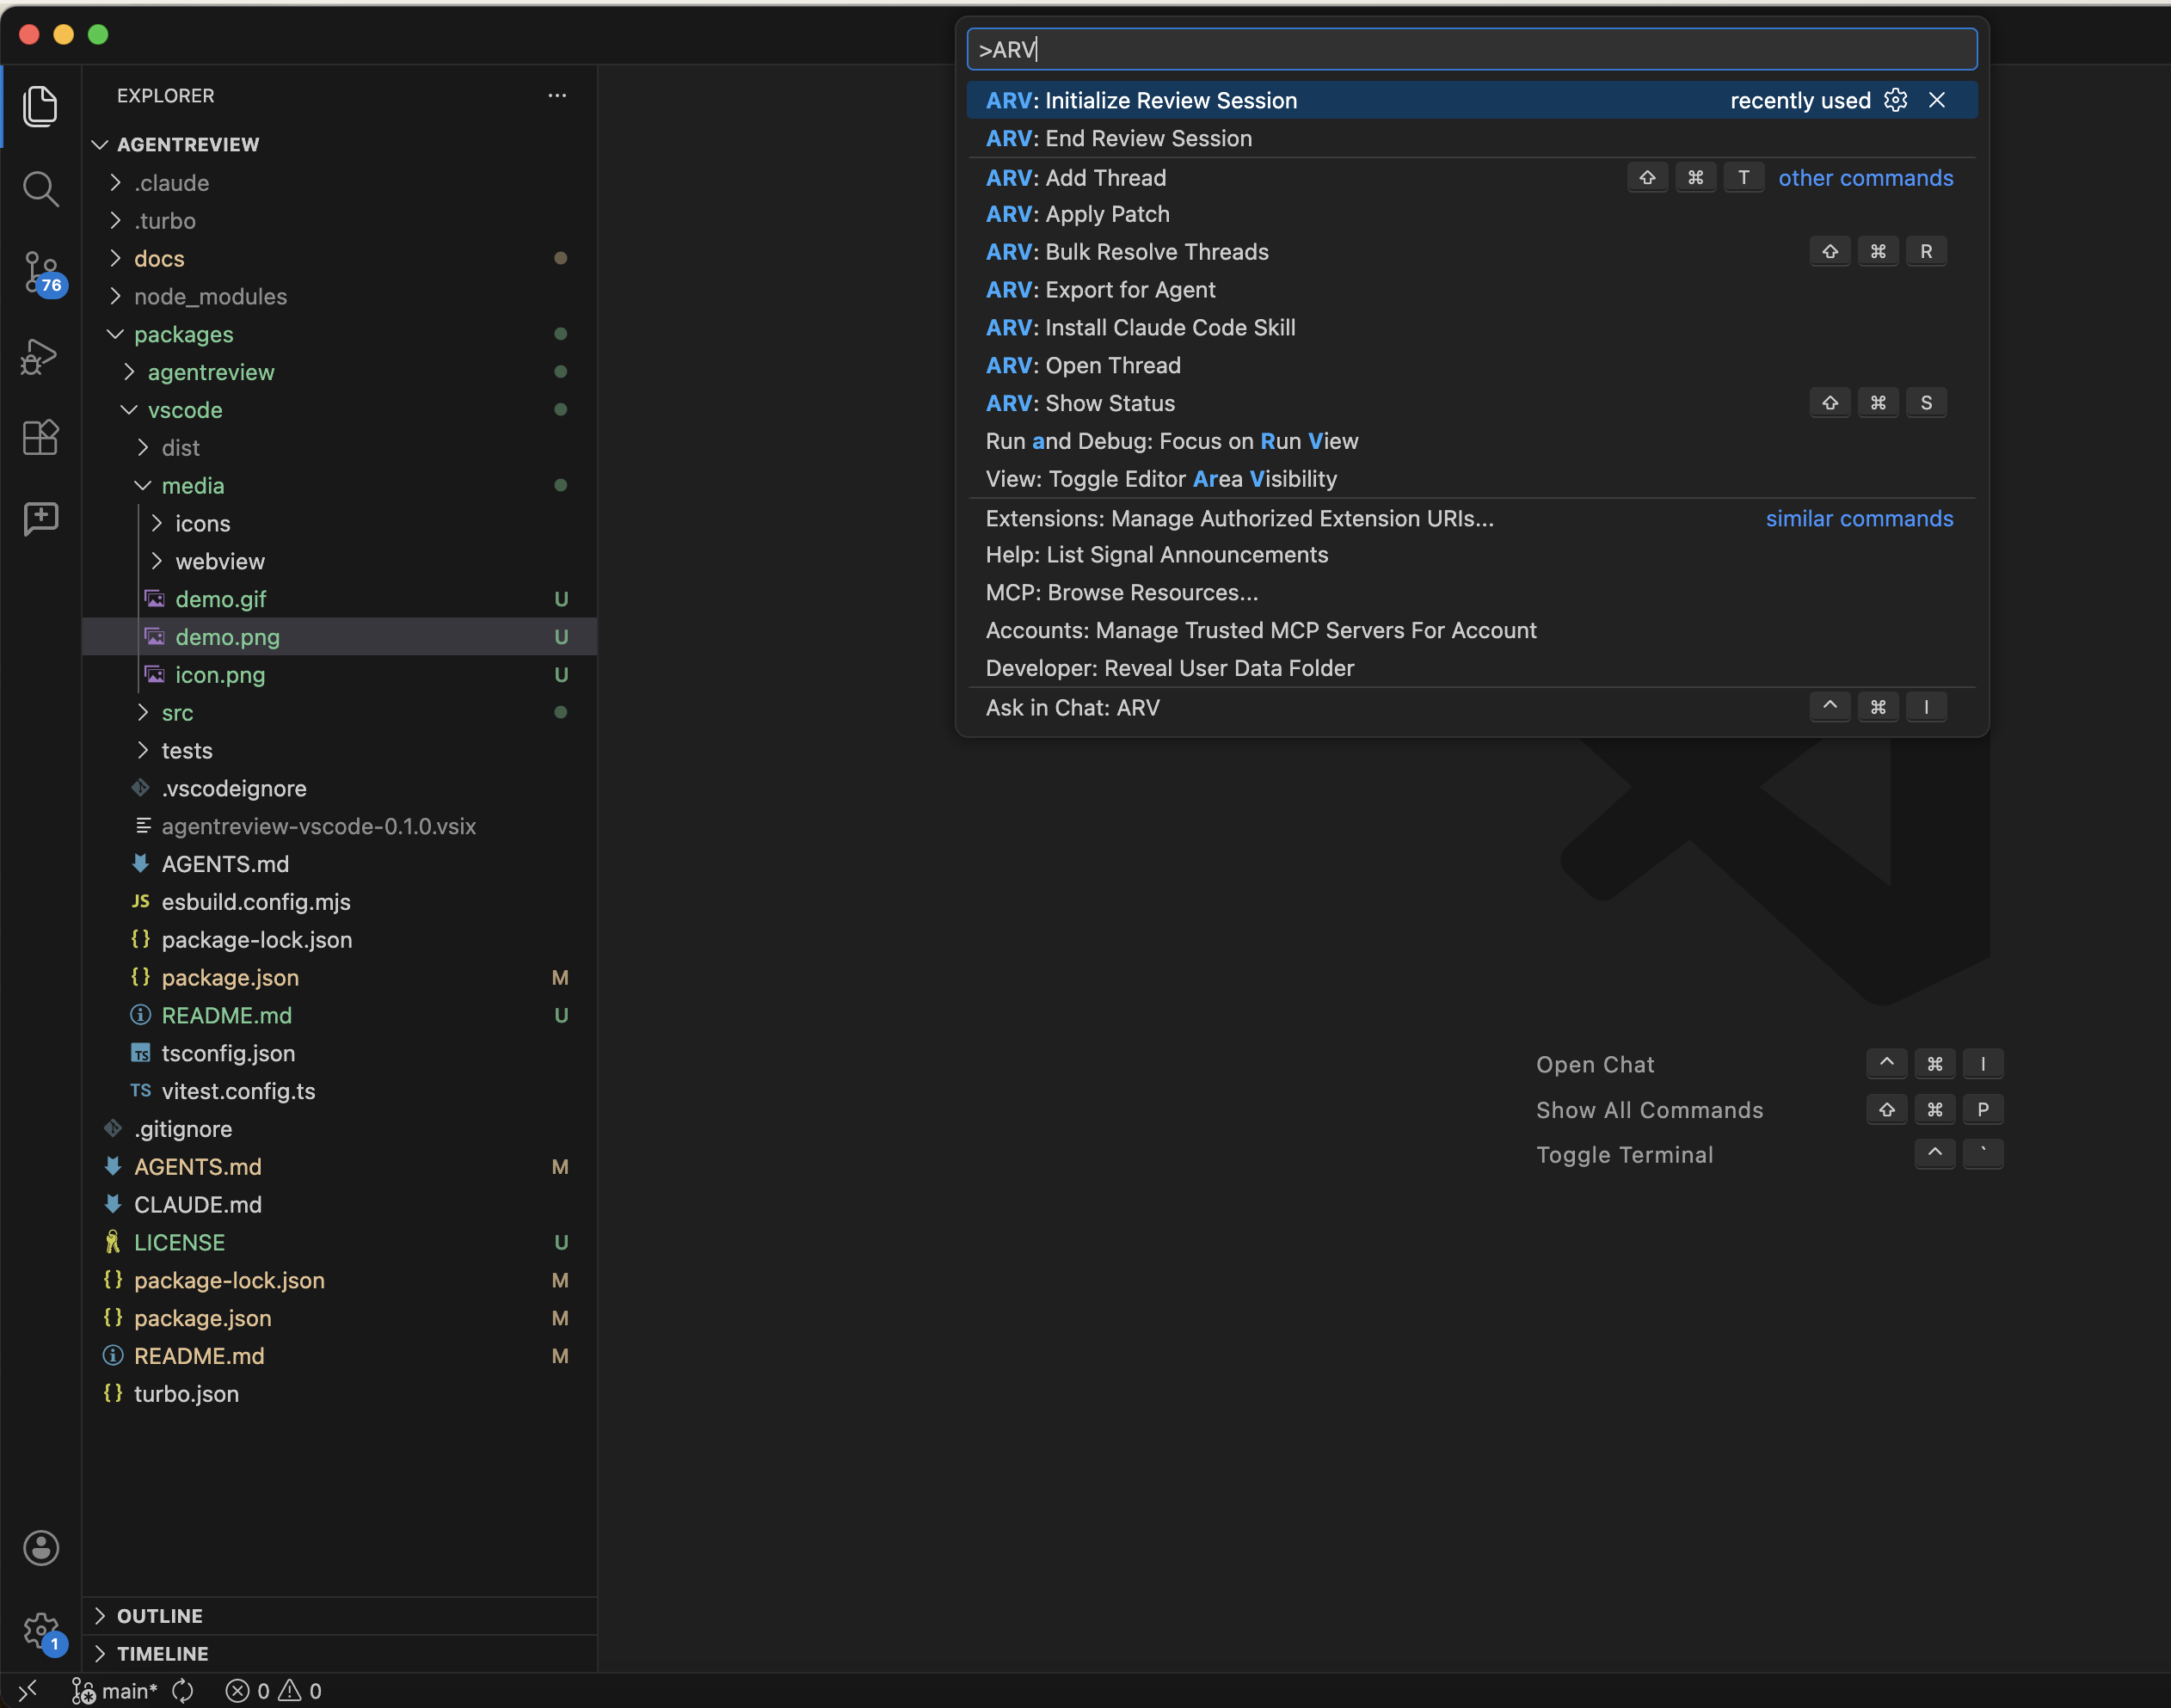Open the Extensions view
Screen dimensions: 2171x1708
pyautogui.click(x=41, y=438)
